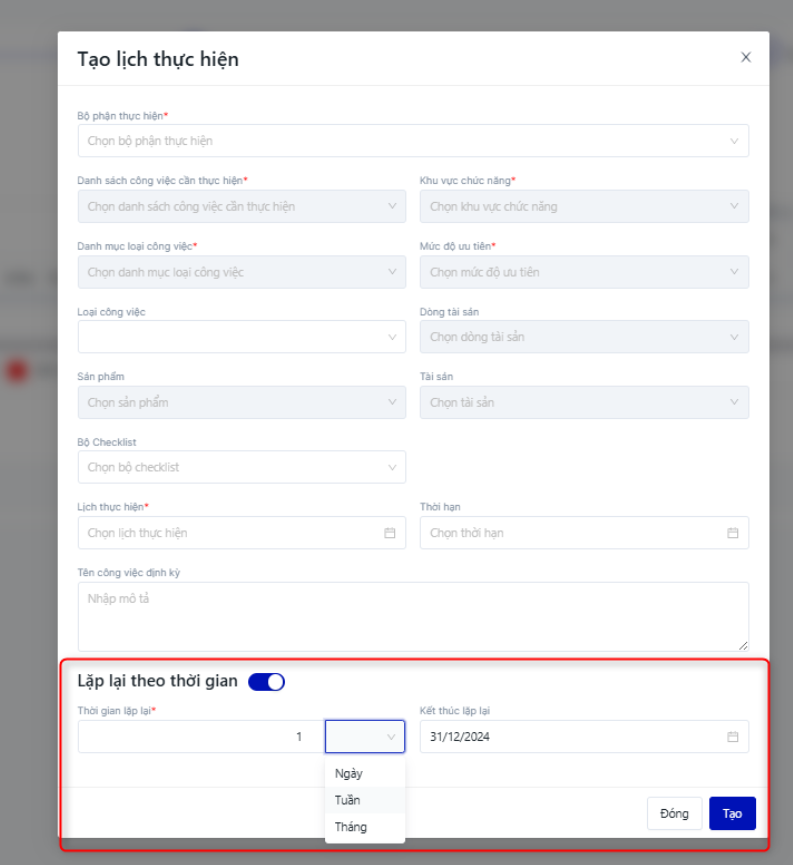This screenshot has height=865, width=793.
Task: Click calendar icon in Kết thúc lặp lại field
Action: (x=733, y=737)
